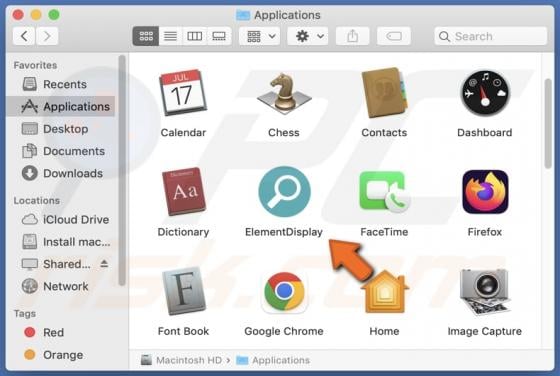The height and width of the screenshot is (376, 560).
Task: Switch to gallery view mode
Action: 219,36
